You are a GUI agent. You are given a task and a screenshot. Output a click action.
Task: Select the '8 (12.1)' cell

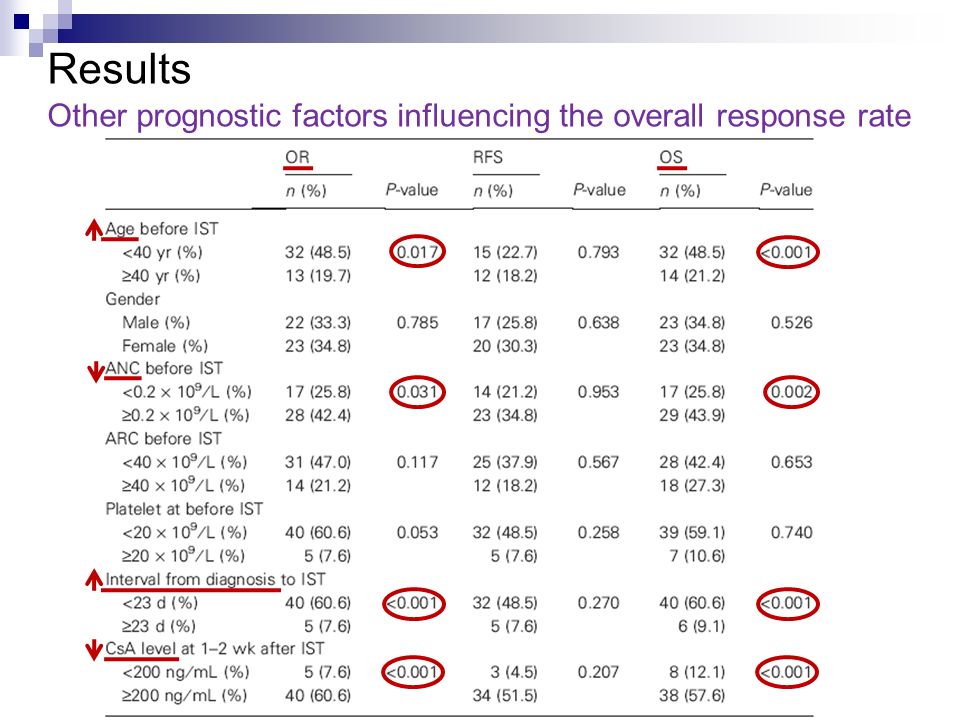(697, 672)
